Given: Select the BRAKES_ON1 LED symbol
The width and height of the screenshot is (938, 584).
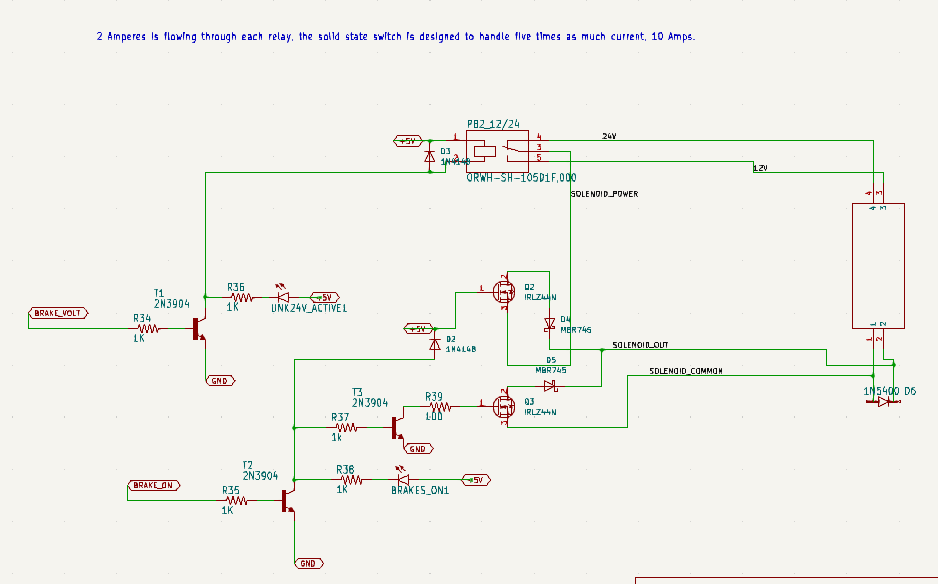Looking at the screenshot, I should pyautogui.click(x=403, y=477).
